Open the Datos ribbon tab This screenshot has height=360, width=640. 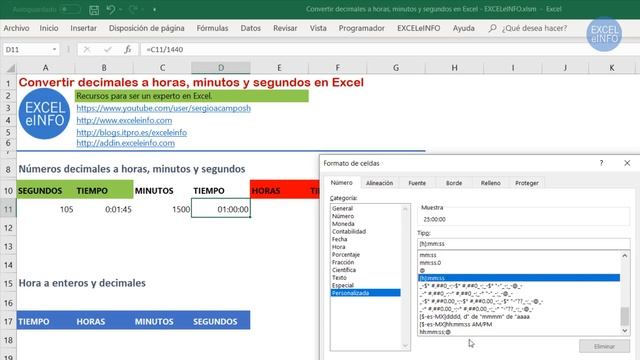point(251,28)
